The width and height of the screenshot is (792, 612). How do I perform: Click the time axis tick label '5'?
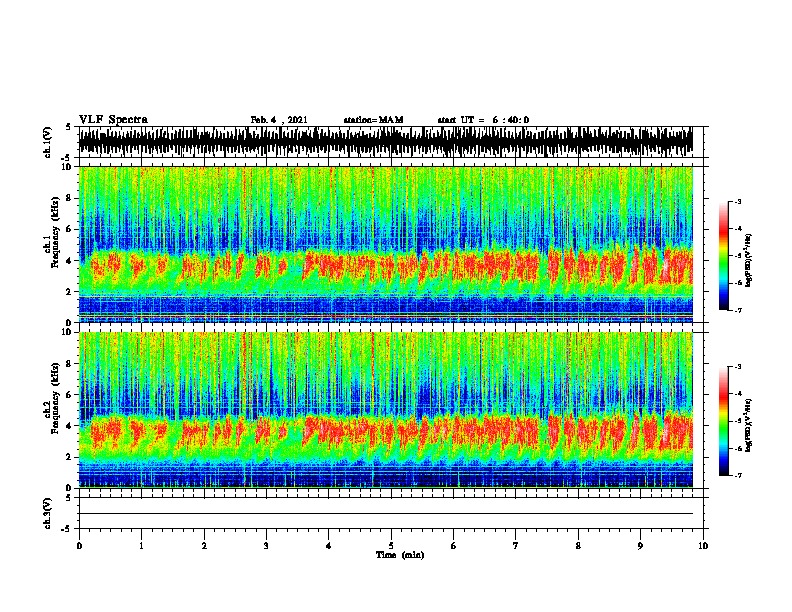(x=391, y=546)
